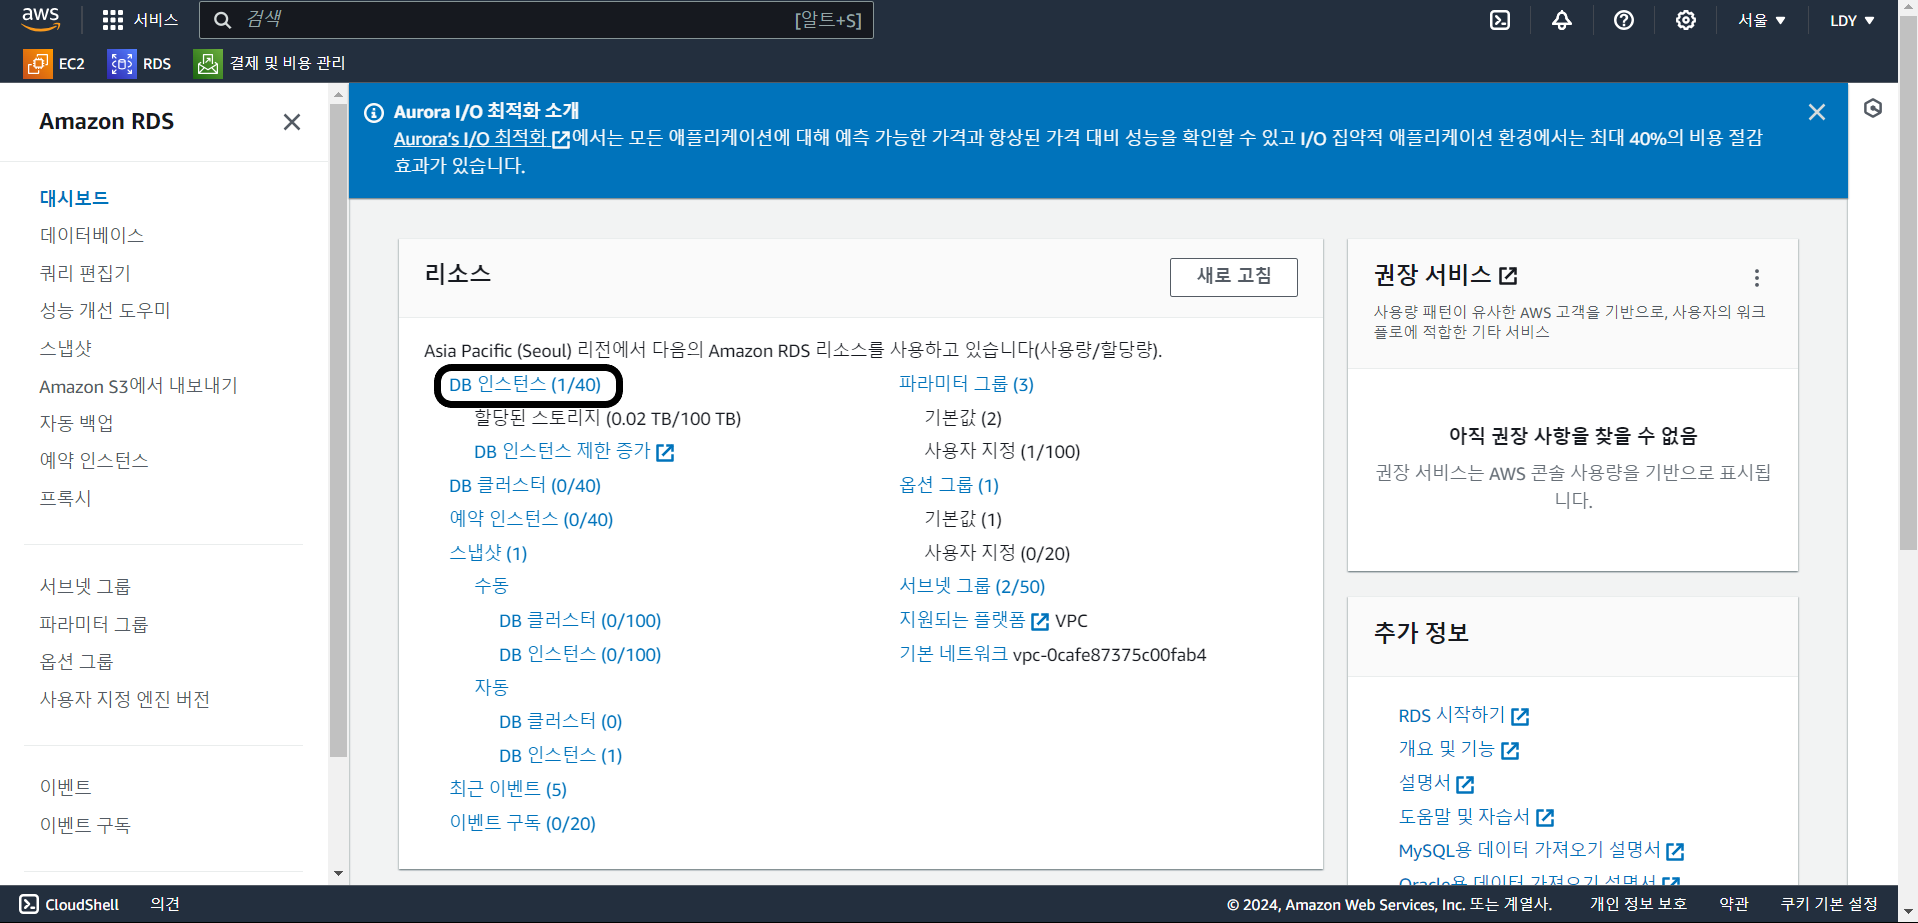Open the 서비스 grid menu
1918x923 pixels.
click(x=140, y=20)
